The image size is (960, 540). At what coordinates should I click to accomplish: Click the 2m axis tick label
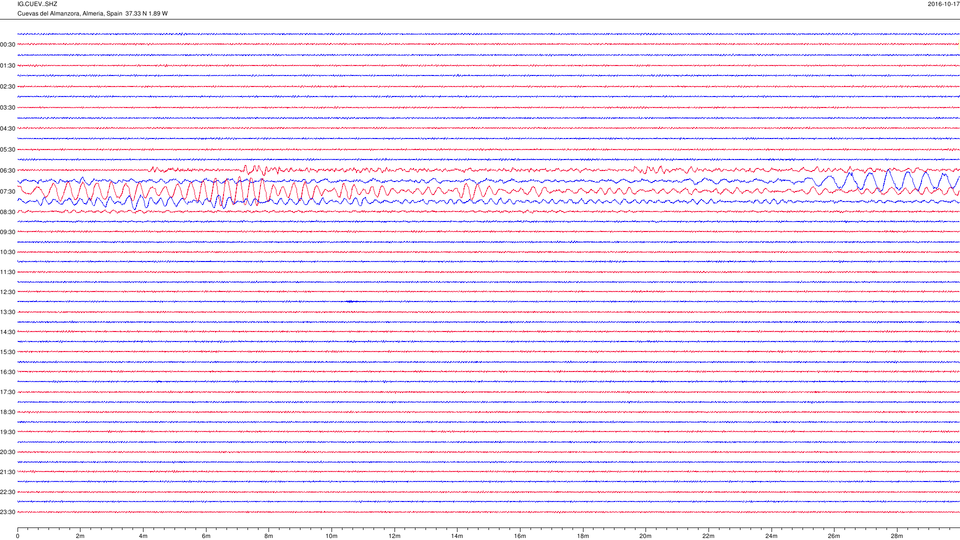click(x=80, y=536)
